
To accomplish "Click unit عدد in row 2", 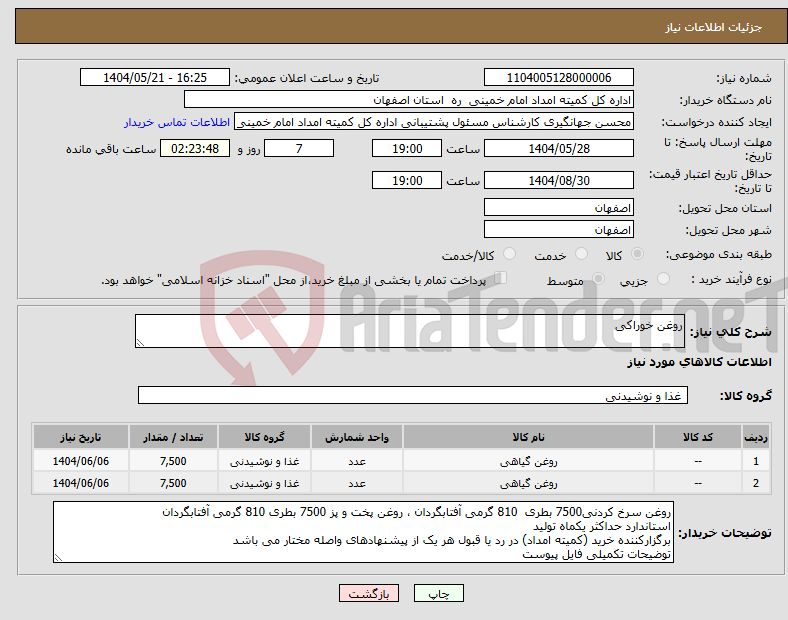I will tap(357, 483).
